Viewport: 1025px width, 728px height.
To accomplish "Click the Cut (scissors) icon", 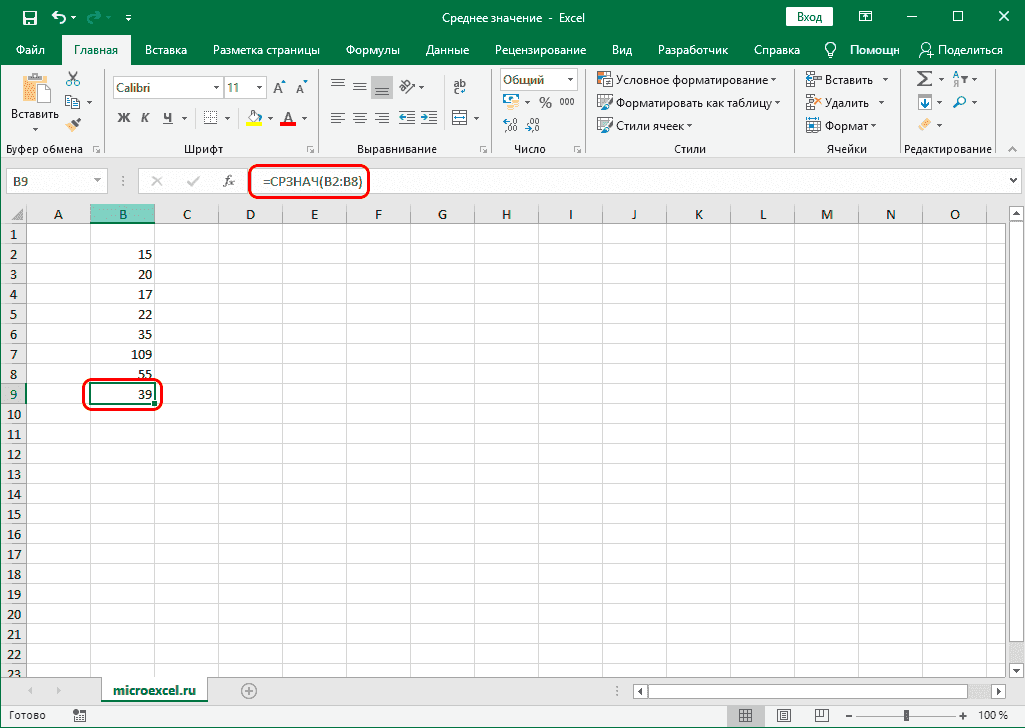I will pyautogui.click(x=72, y=77).
